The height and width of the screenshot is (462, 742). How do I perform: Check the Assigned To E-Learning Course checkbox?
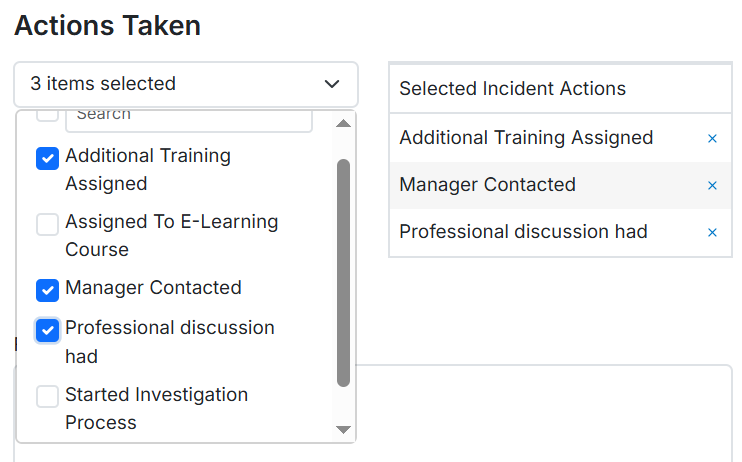point(47,224)
